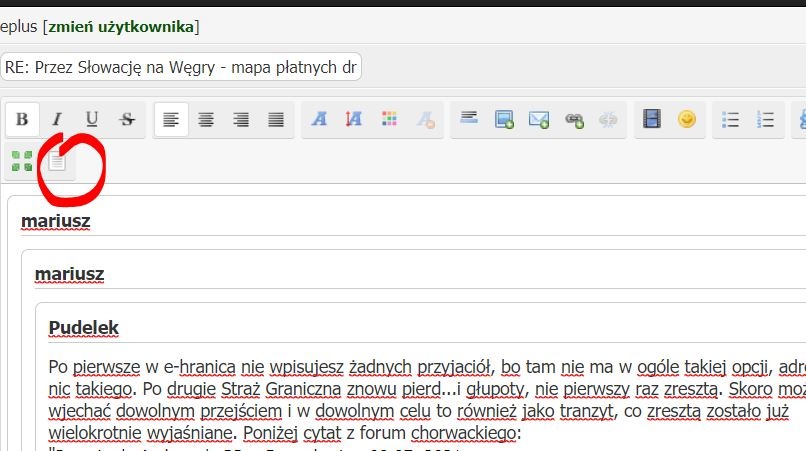This screenshot has height=451, width=806.
Task: Insert a numbered list
Action: 765,119
